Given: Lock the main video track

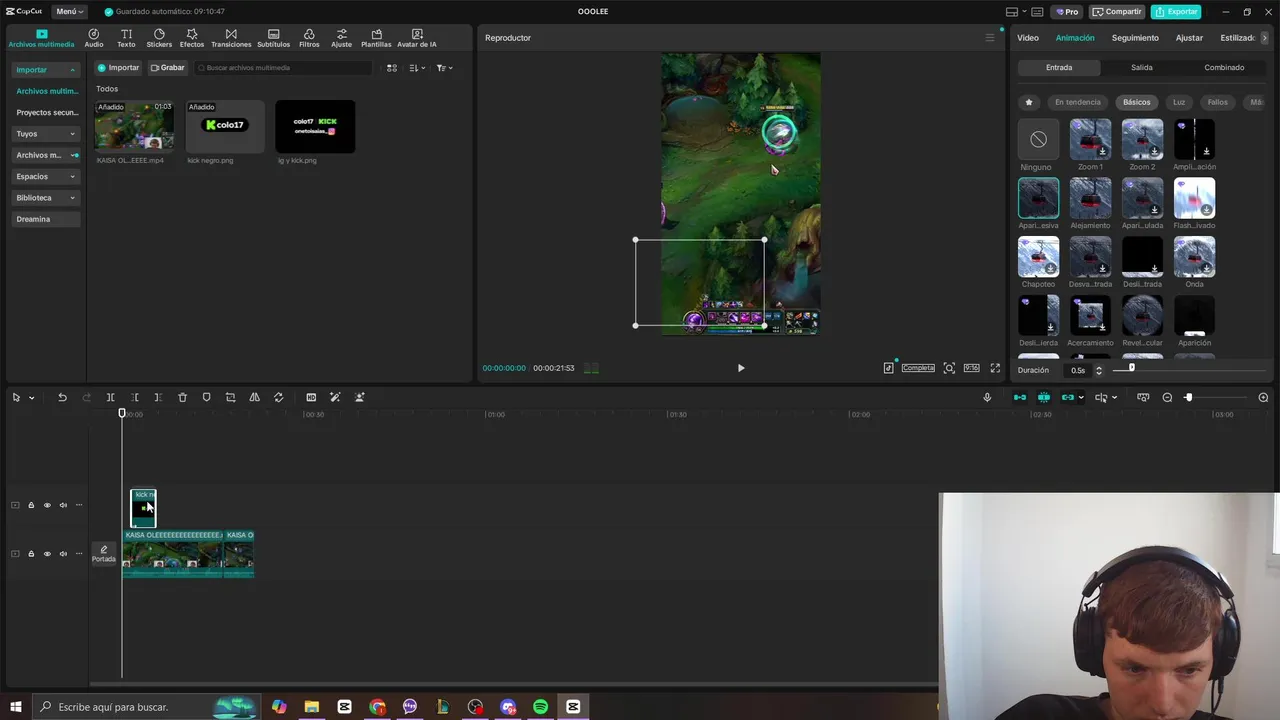Looking at the screenshot, I should tap(31, 554).
